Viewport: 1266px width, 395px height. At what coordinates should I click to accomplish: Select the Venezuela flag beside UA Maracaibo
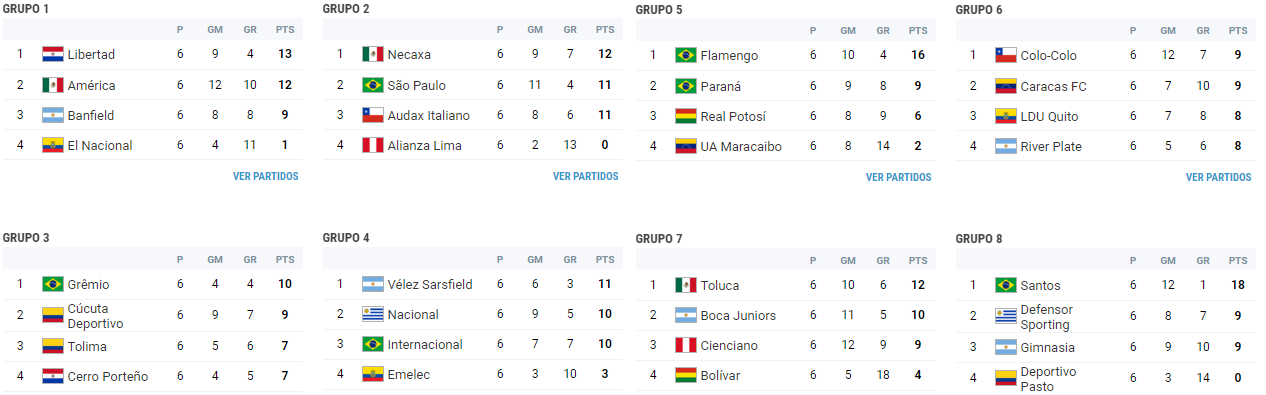[686, 146]
